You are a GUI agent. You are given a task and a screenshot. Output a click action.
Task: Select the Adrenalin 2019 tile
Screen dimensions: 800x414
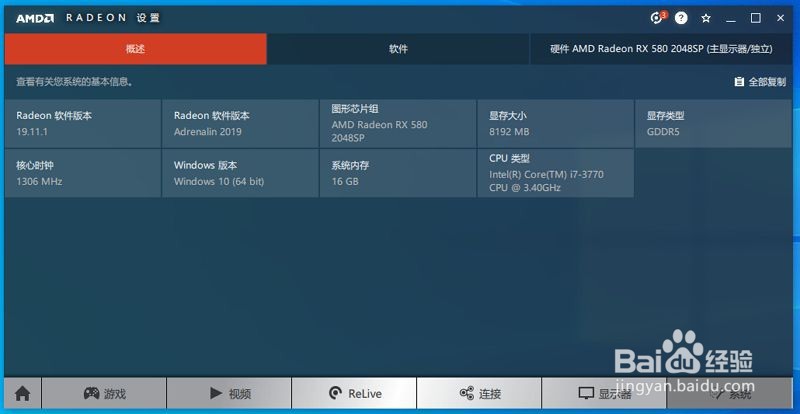(240, 124)
